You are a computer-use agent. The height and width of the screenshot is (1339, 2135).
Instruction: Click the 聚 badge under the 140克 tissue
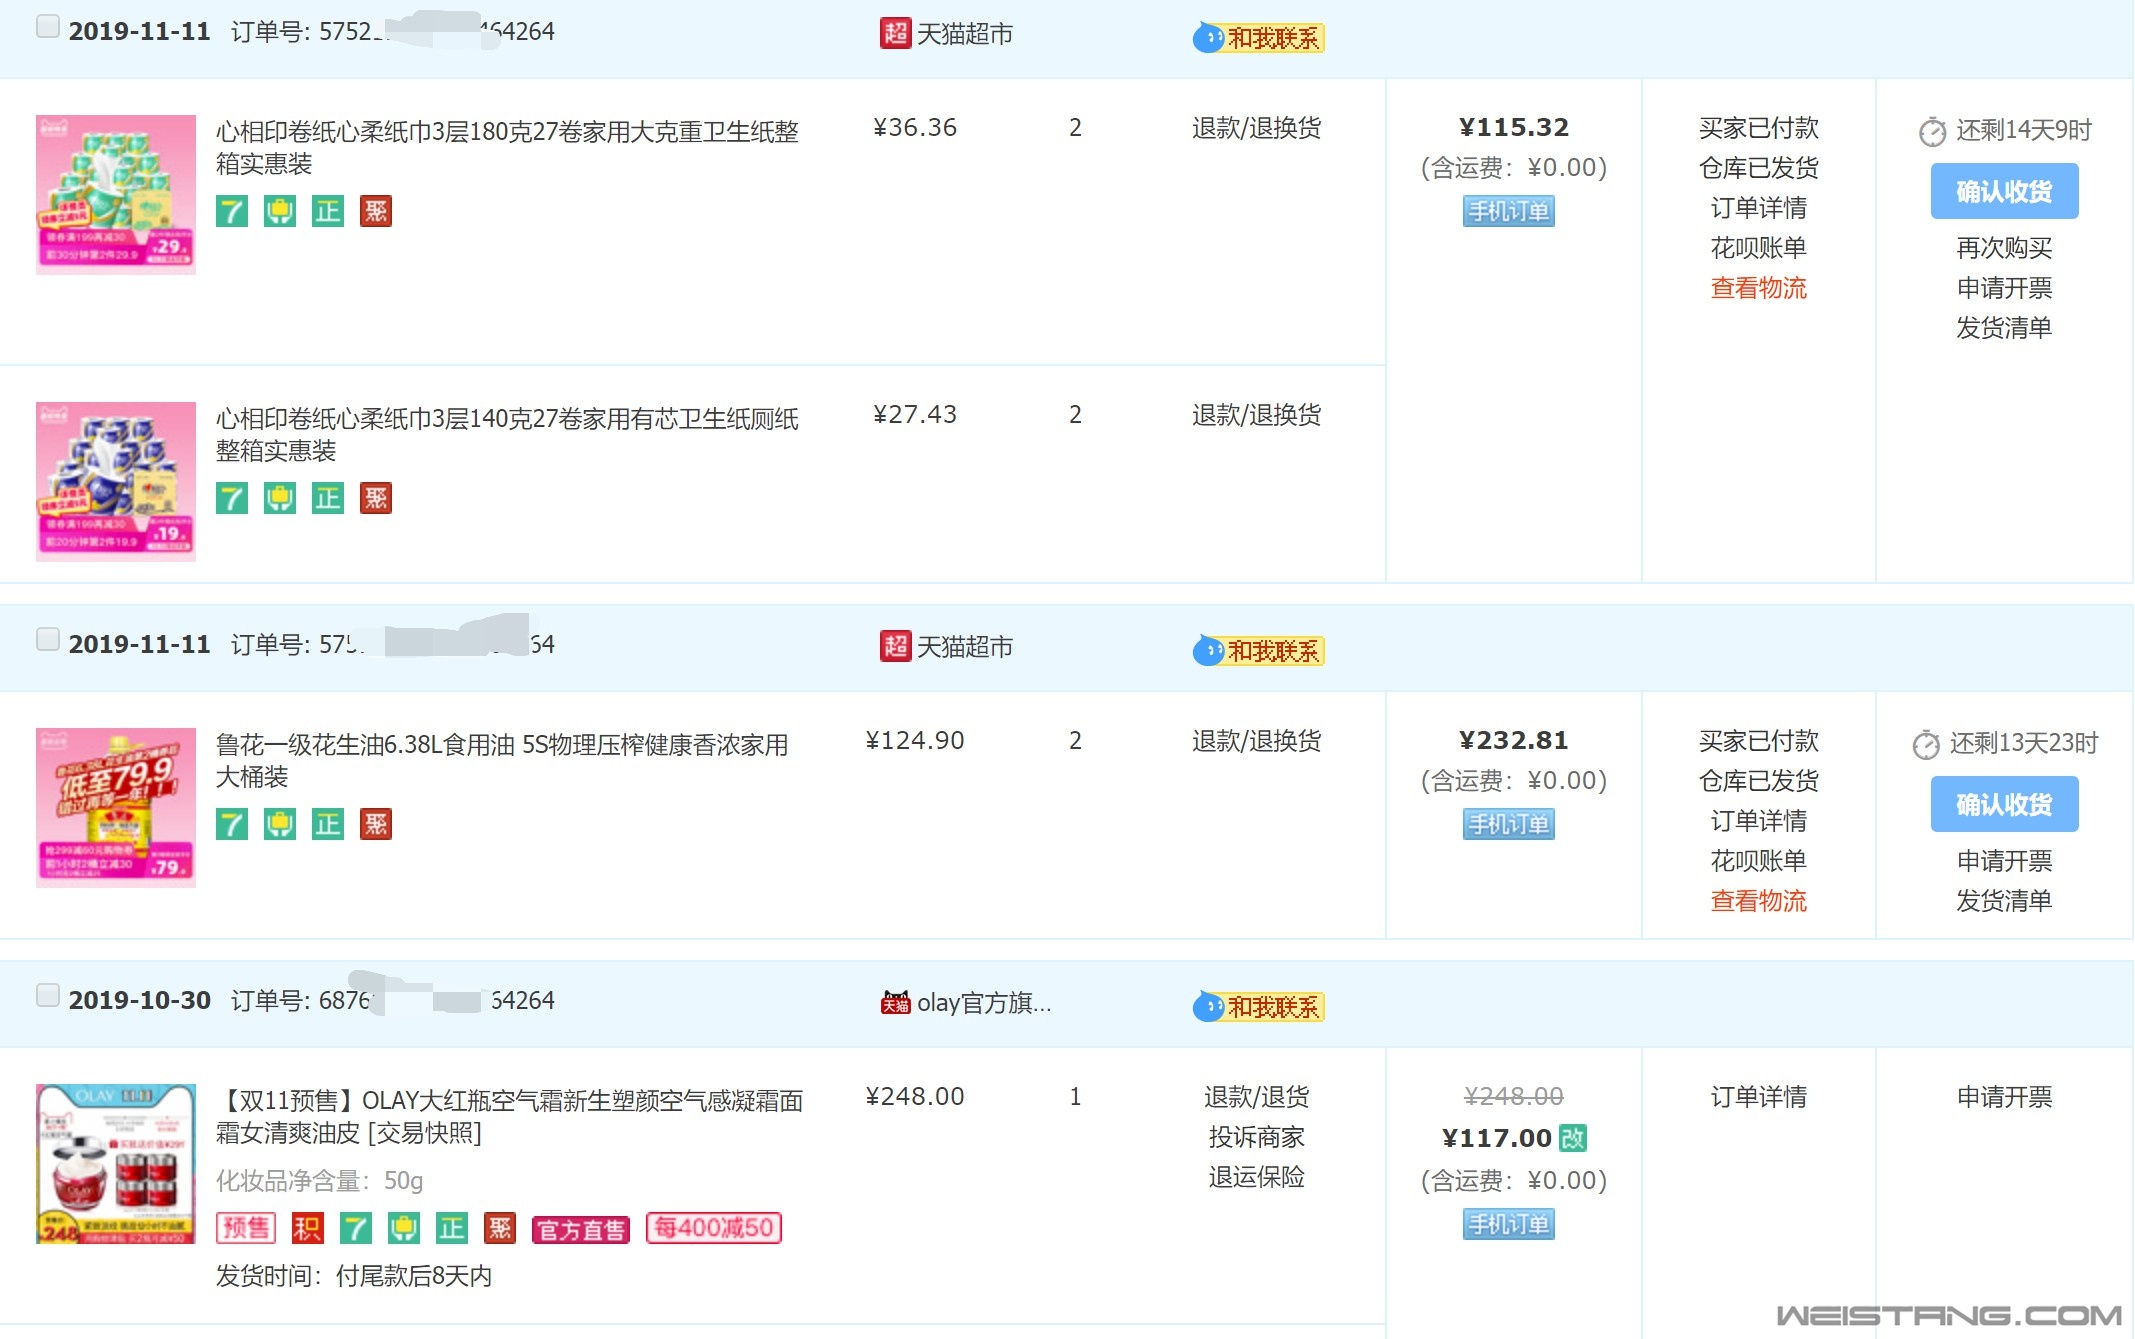tap(376, 498)
